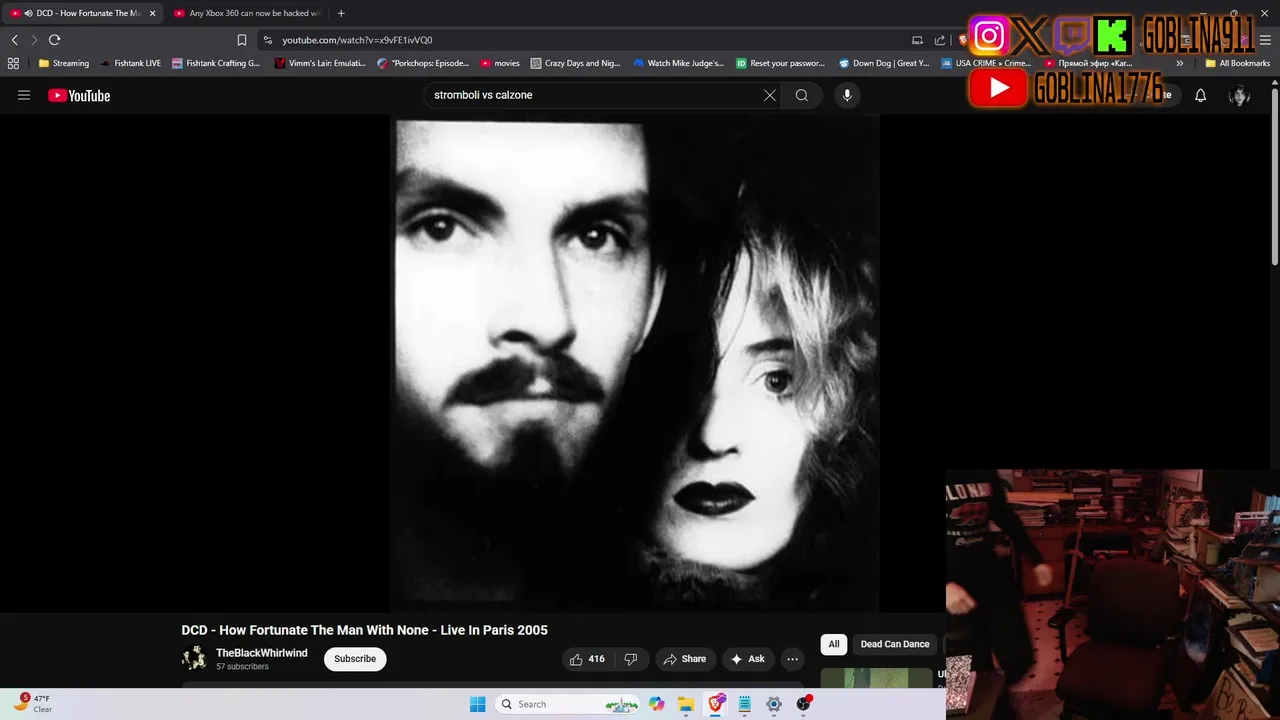Clear the search query with the X
The image size is (1280, 720).
pos(770,95)
